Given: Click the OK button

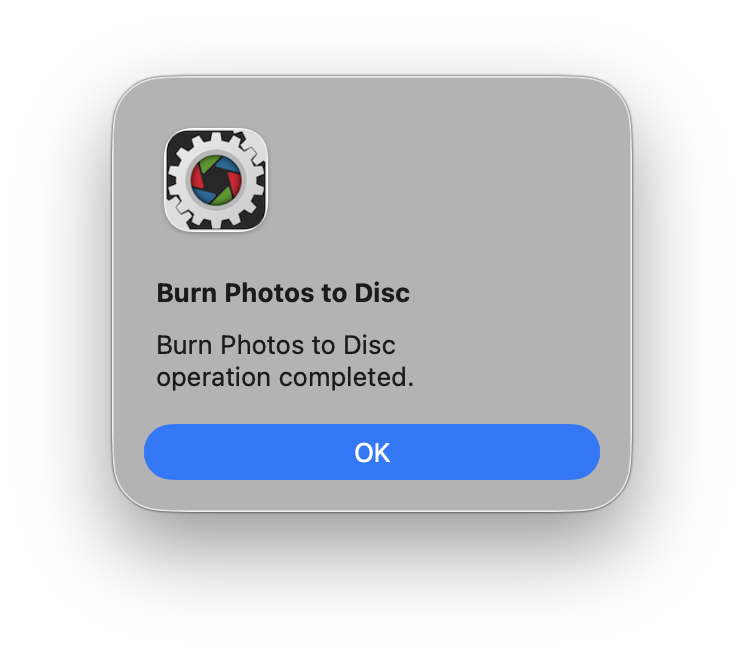Looking at the screenshot, I should coord(372,452).
